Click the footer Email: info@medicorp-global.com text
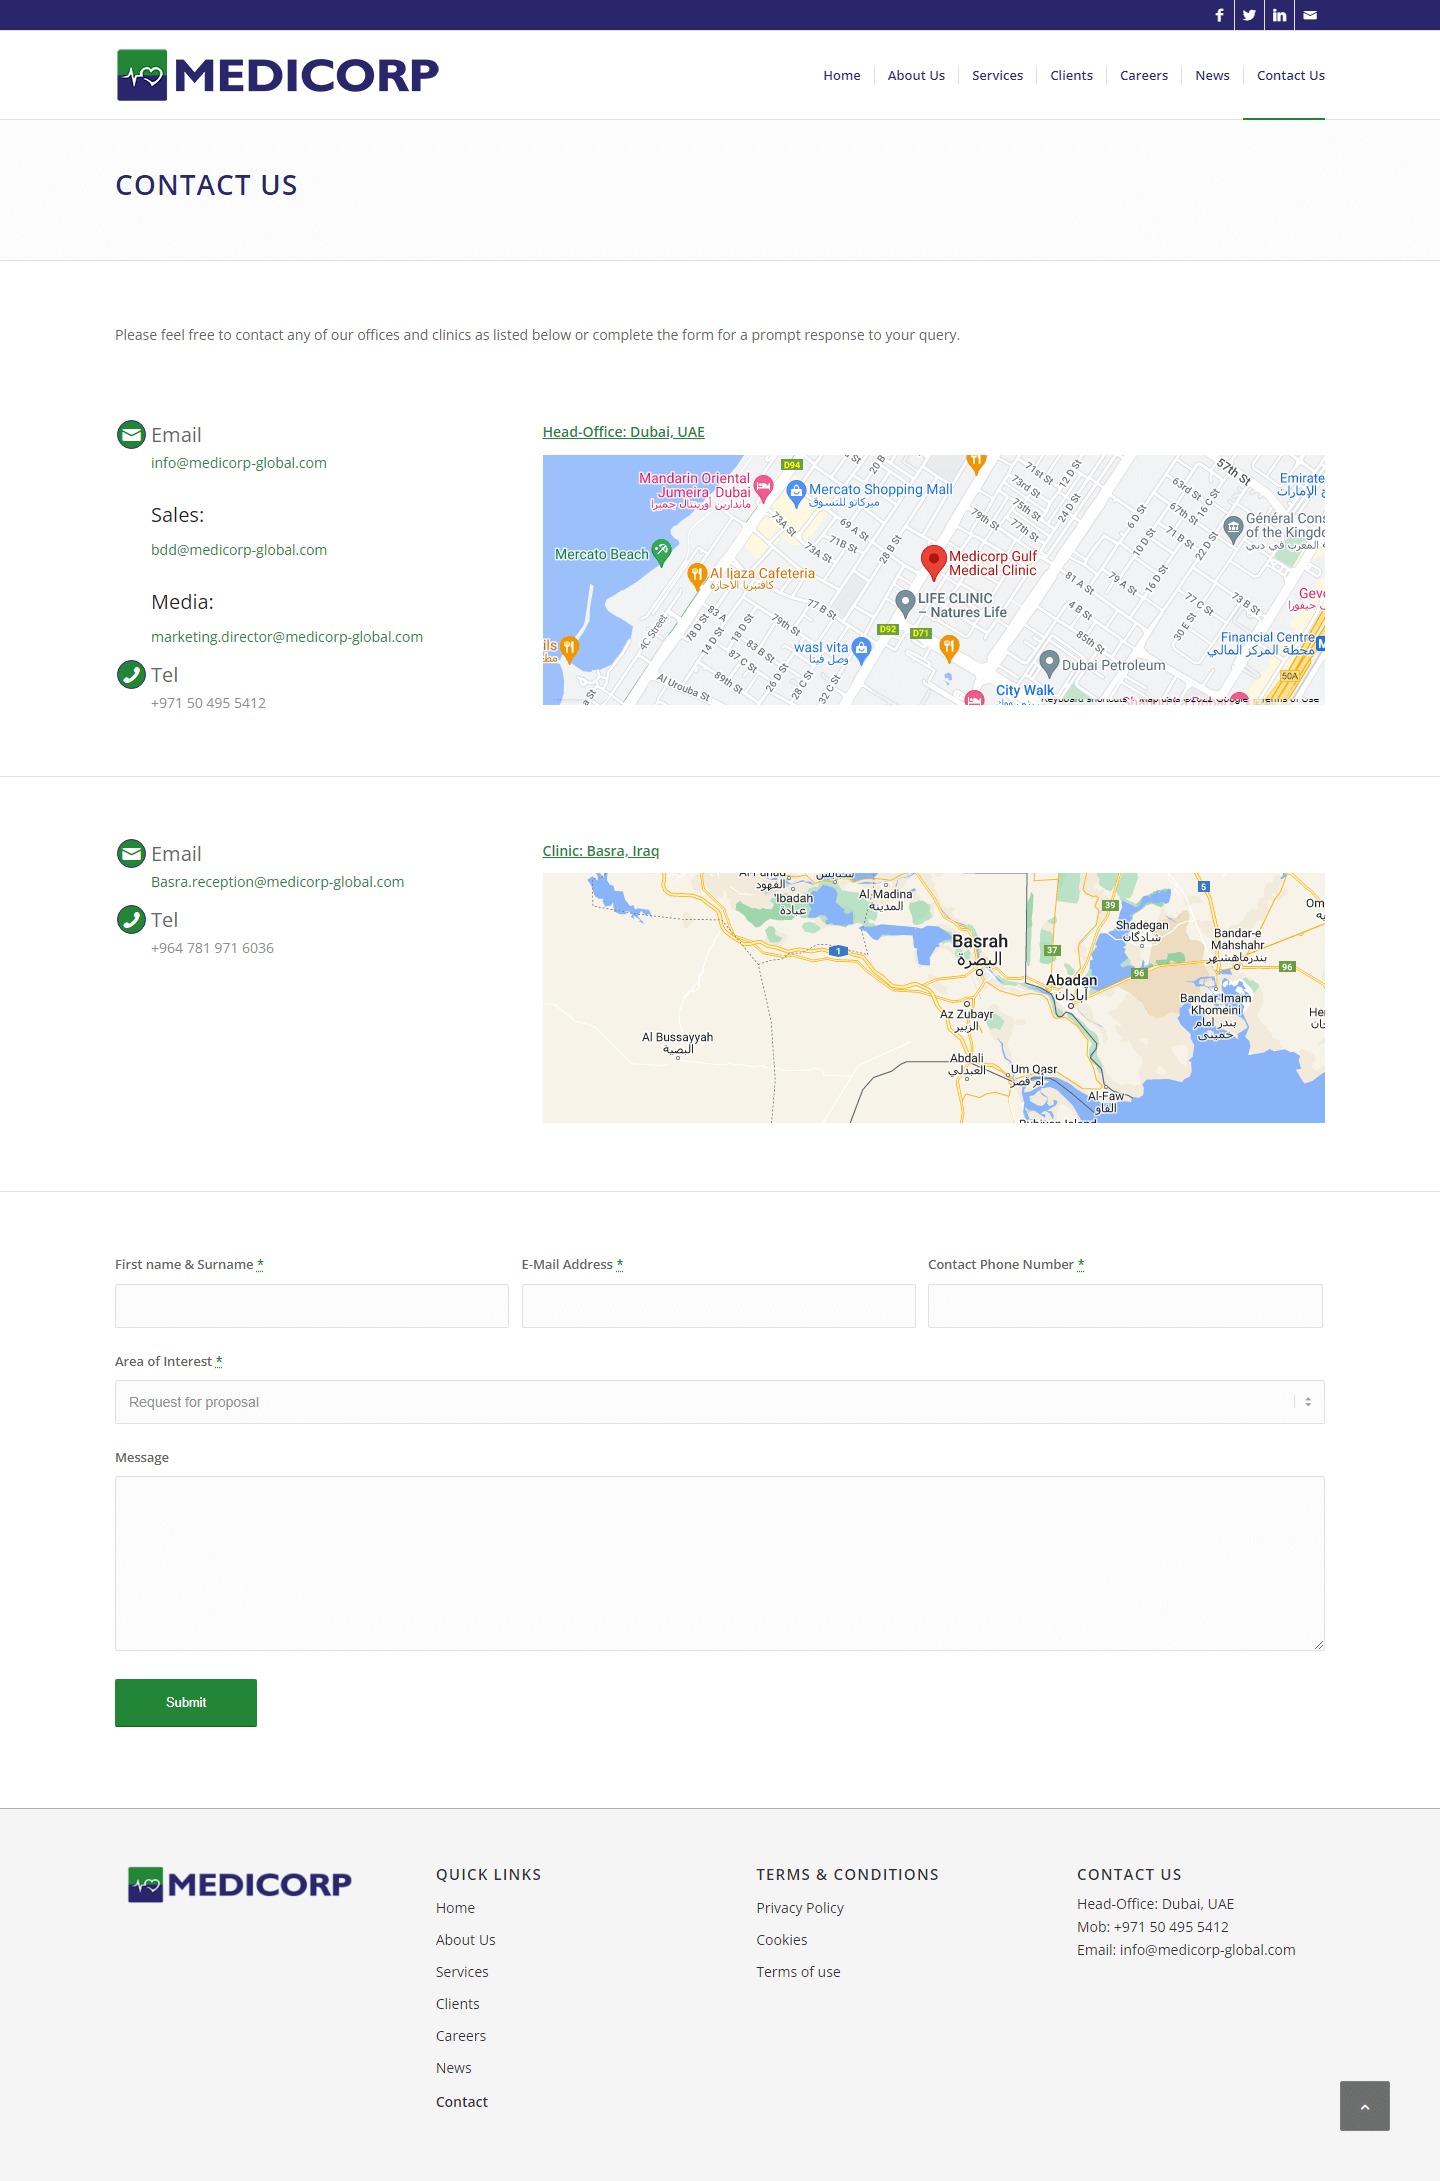This screenshot has height=2181, width=1440. click(x=1186, y=1950)
